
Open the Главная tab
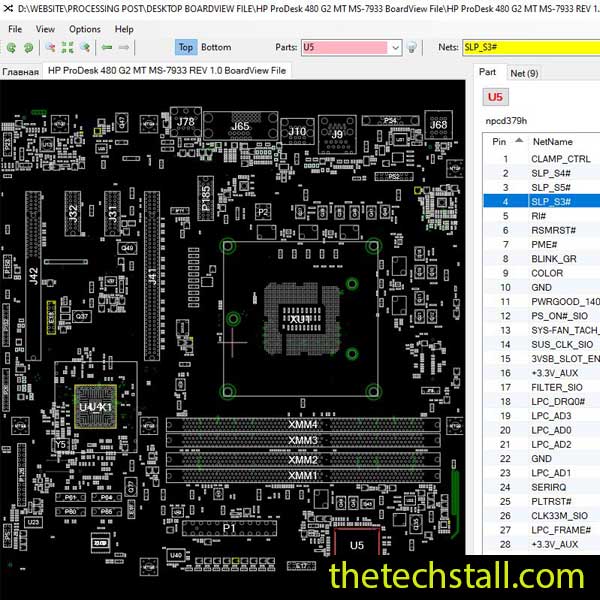click(20, 71)
